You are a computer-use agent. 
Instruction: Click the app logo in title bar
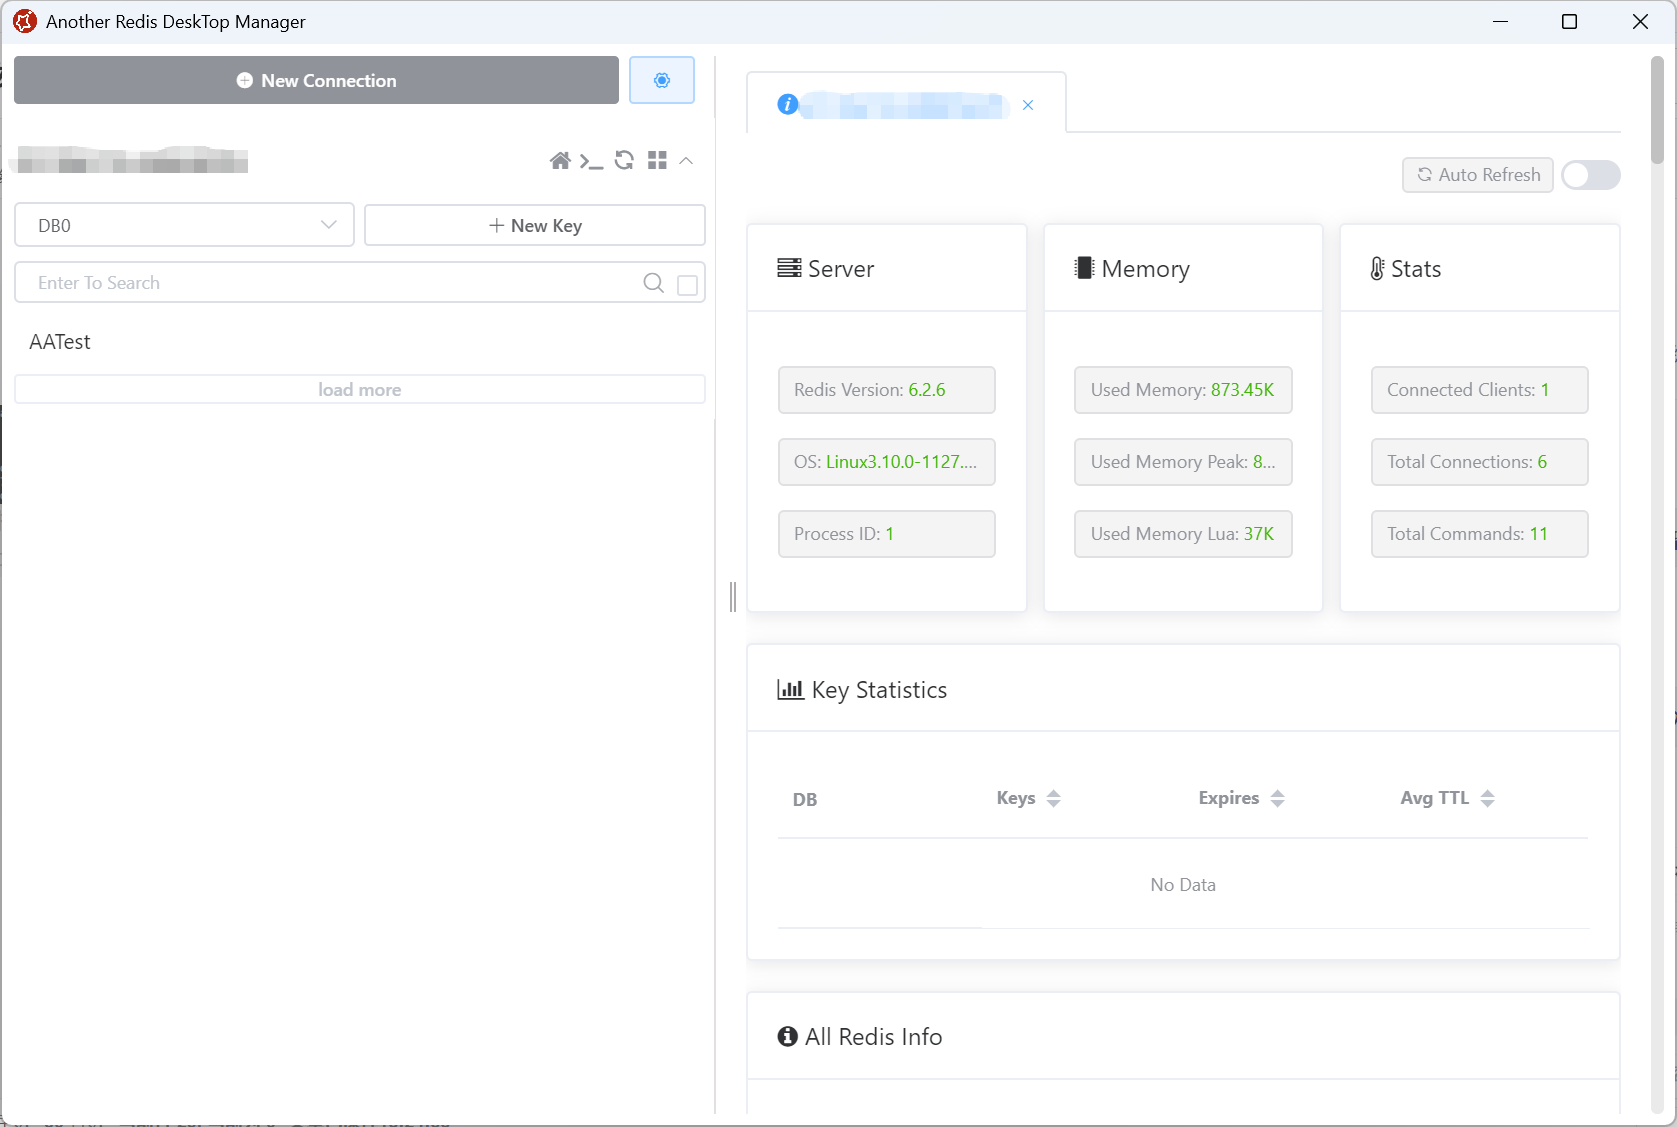click(25, 21)
